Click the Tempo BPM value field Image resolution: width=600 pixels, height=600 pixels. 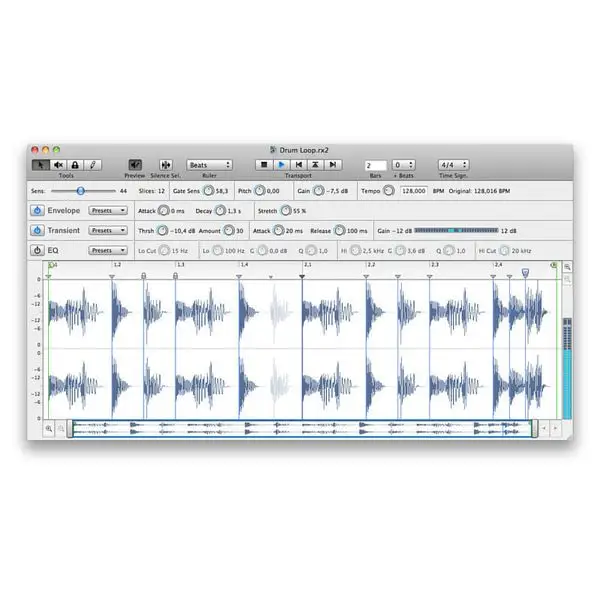414,190
